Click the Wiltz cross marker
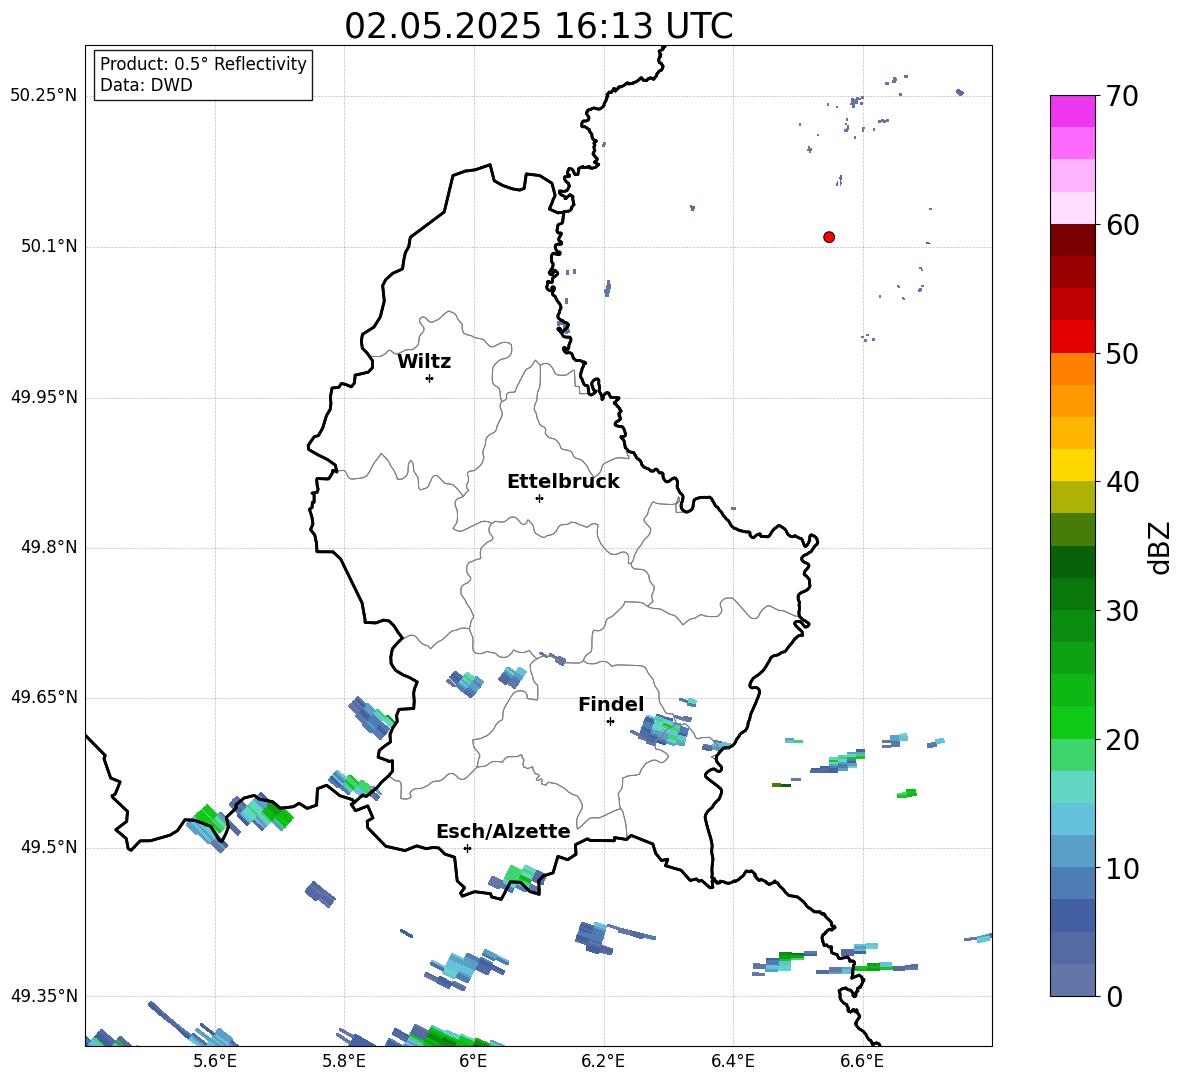Viewport: 1184px width, 1081px height. 429,378
